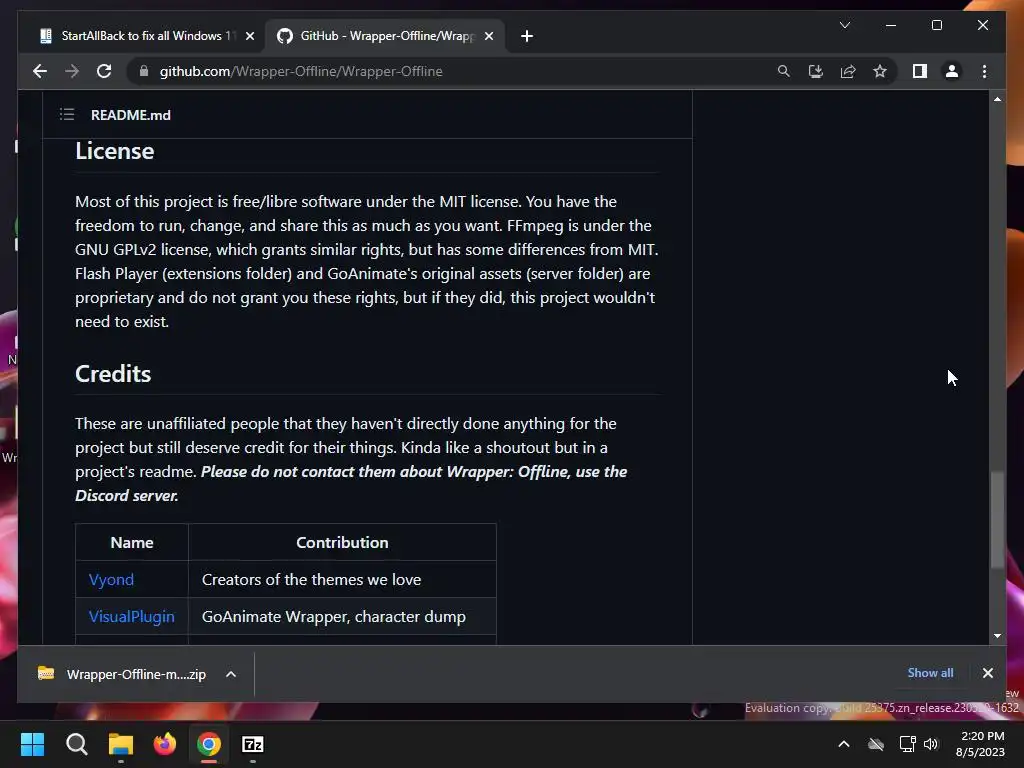This screenshot has width=1024, height=768.
Task: Open the Chrome profile menu
Action: click(x=952, y=71)
